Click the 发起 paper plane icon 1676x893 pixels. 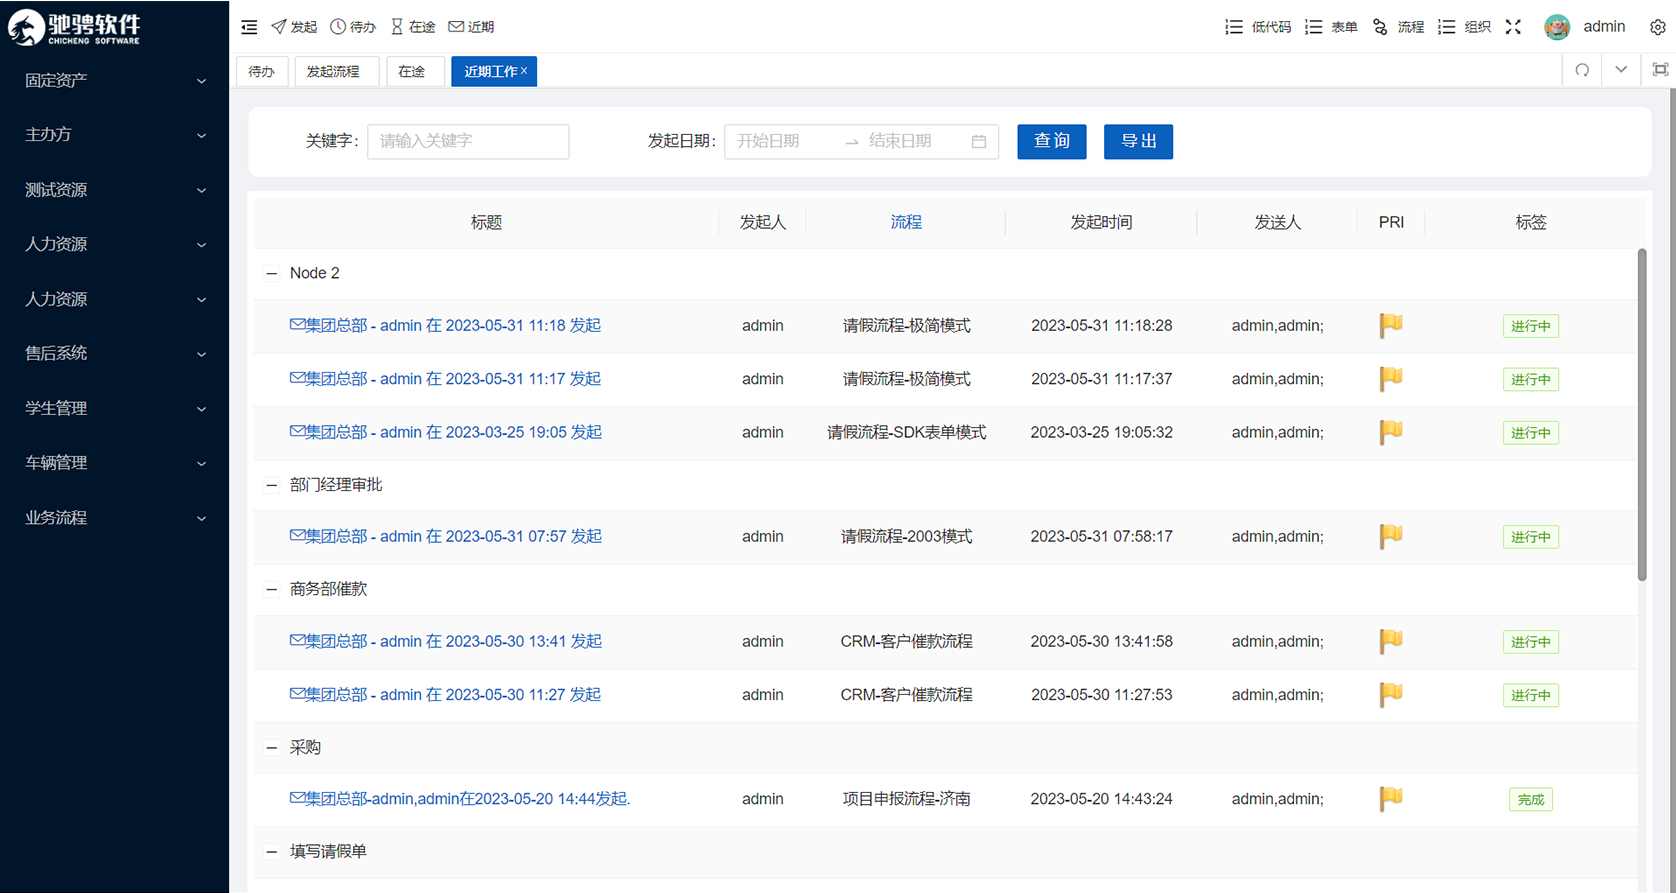(x=279, y=27)
